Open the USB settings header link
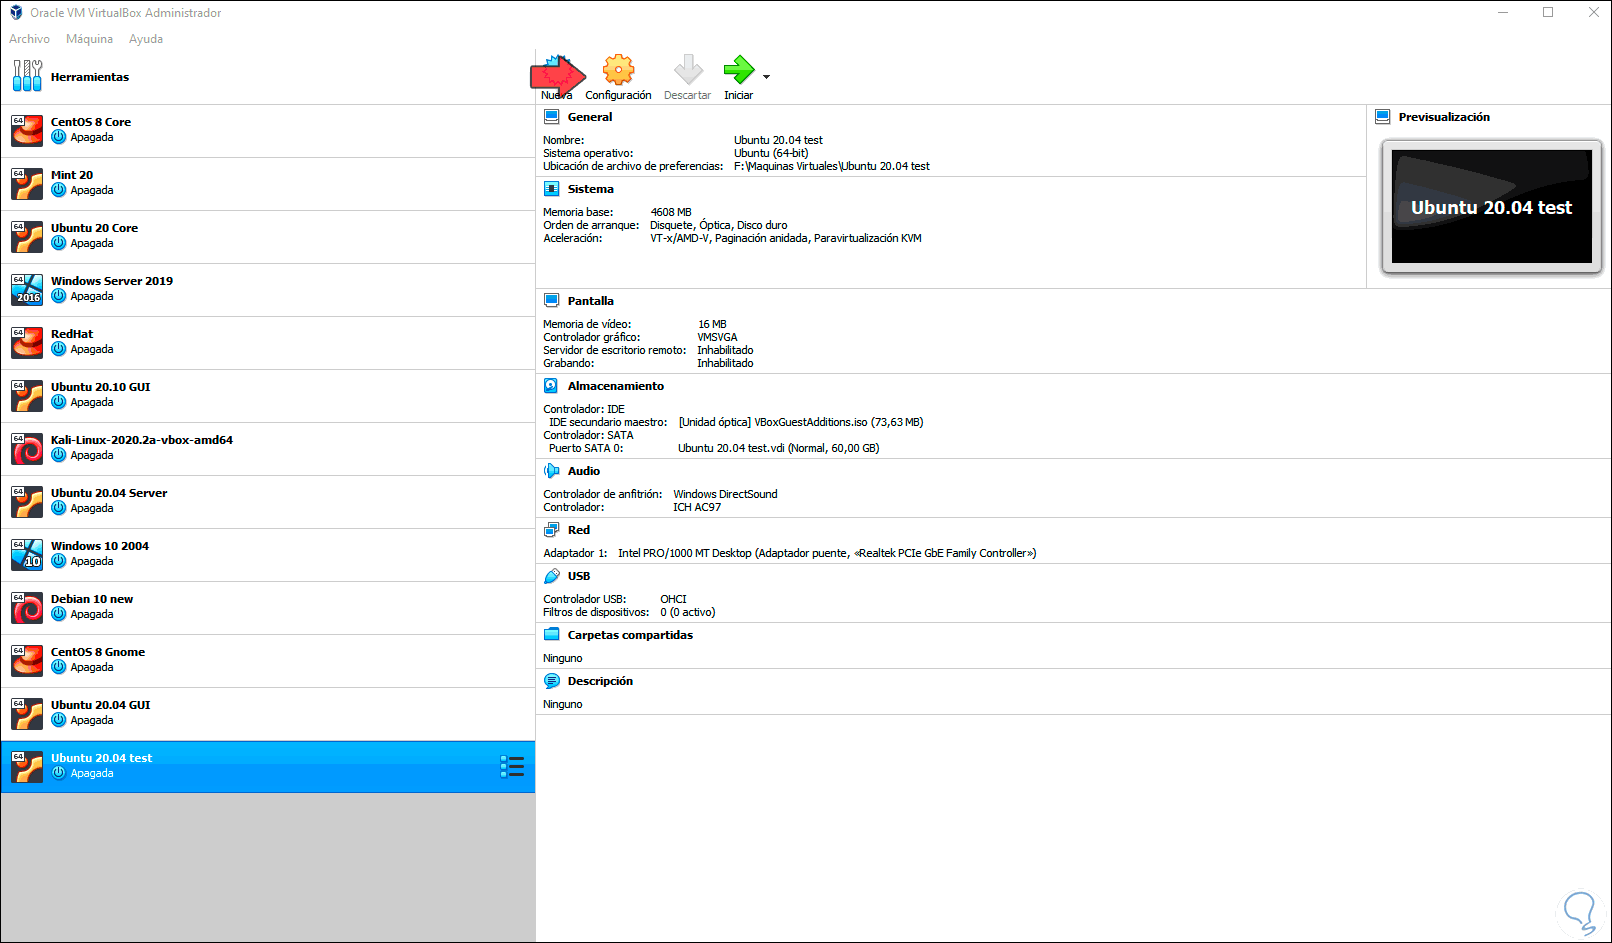This screenshot has width=1612, height=943. pyautogui.click(x=579, y=576)
